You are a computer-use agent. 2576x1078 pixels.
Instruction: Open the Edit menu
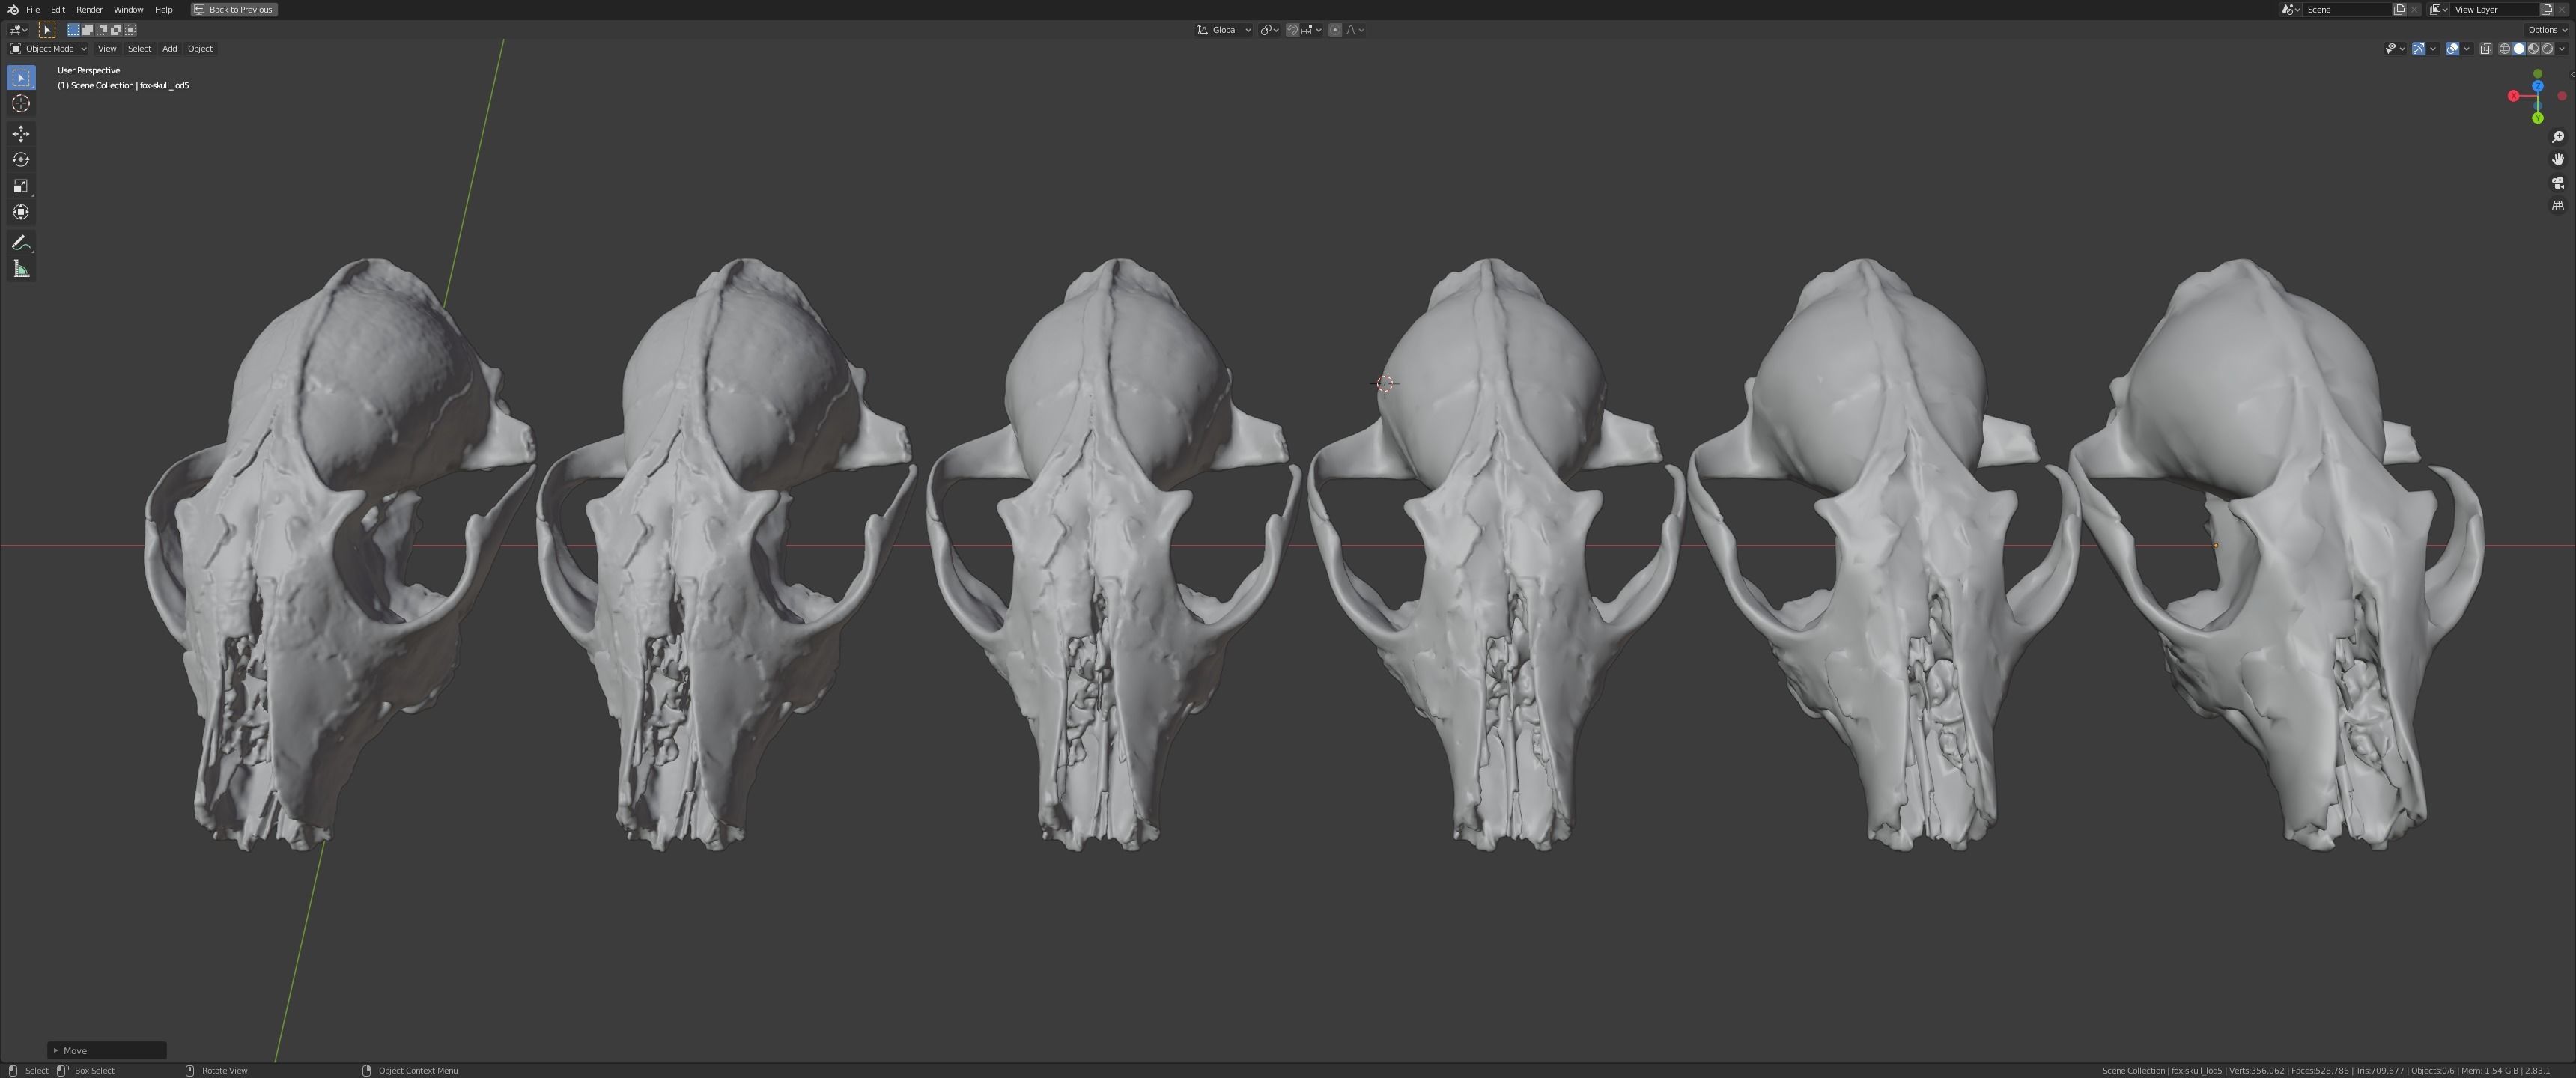pyautogui.click(x=58, y=9)
